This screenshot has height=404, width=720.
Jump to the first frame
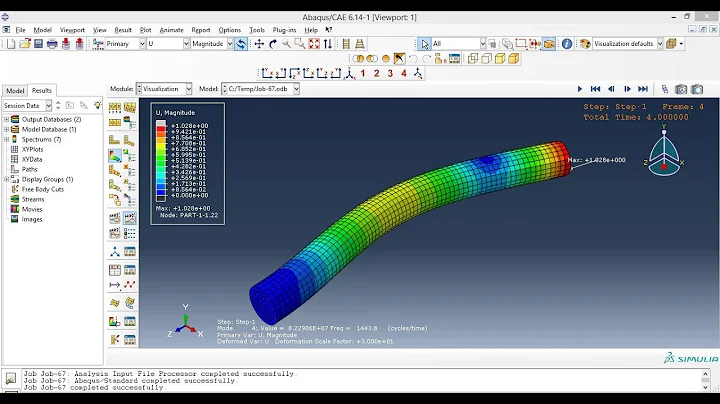tap(596, 89)
